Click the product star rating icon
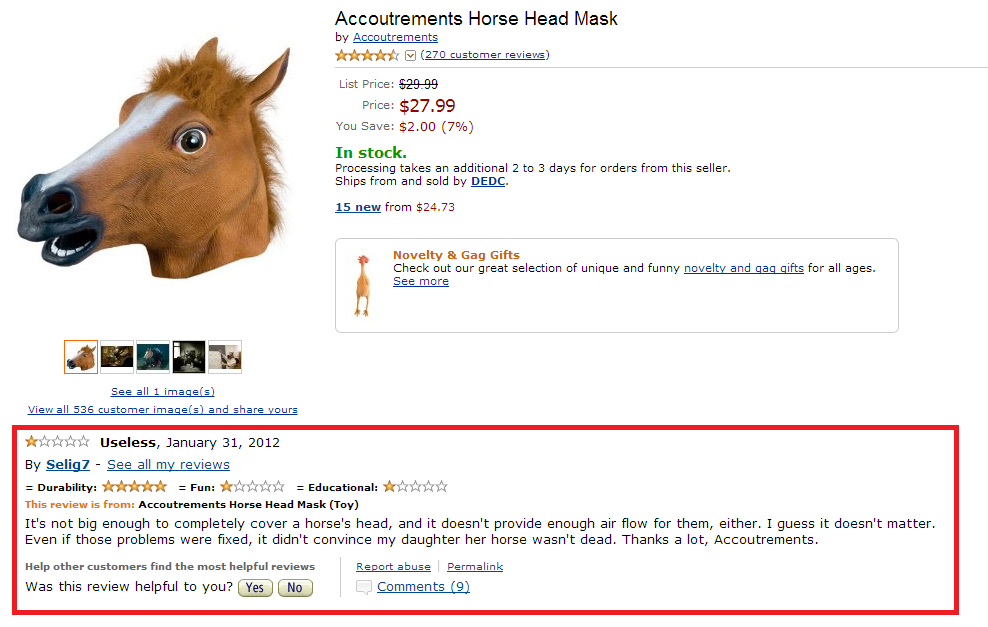The height and width of the screenshot is (627, 988). (x=367, y=55)
